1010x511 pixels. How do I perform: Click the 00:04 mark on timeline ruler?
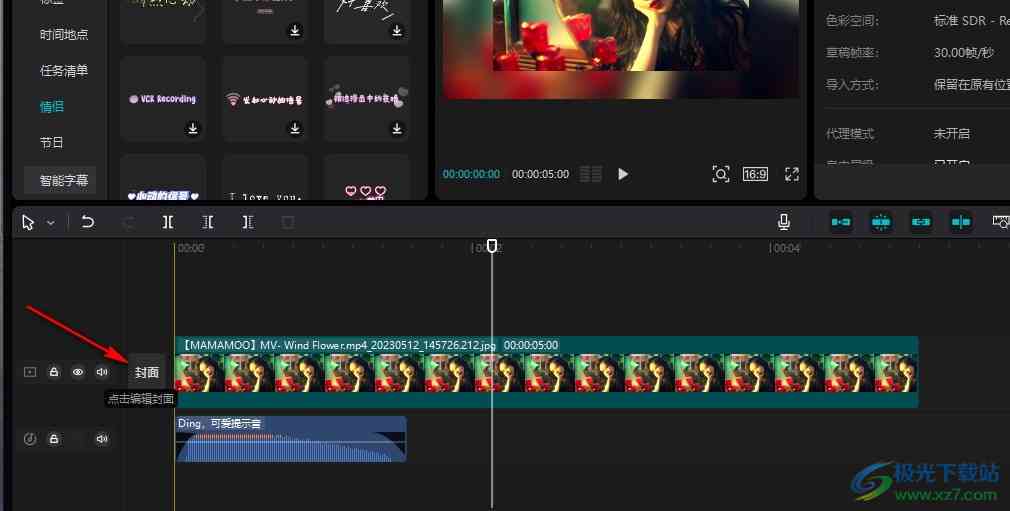[x=785, y=248]
